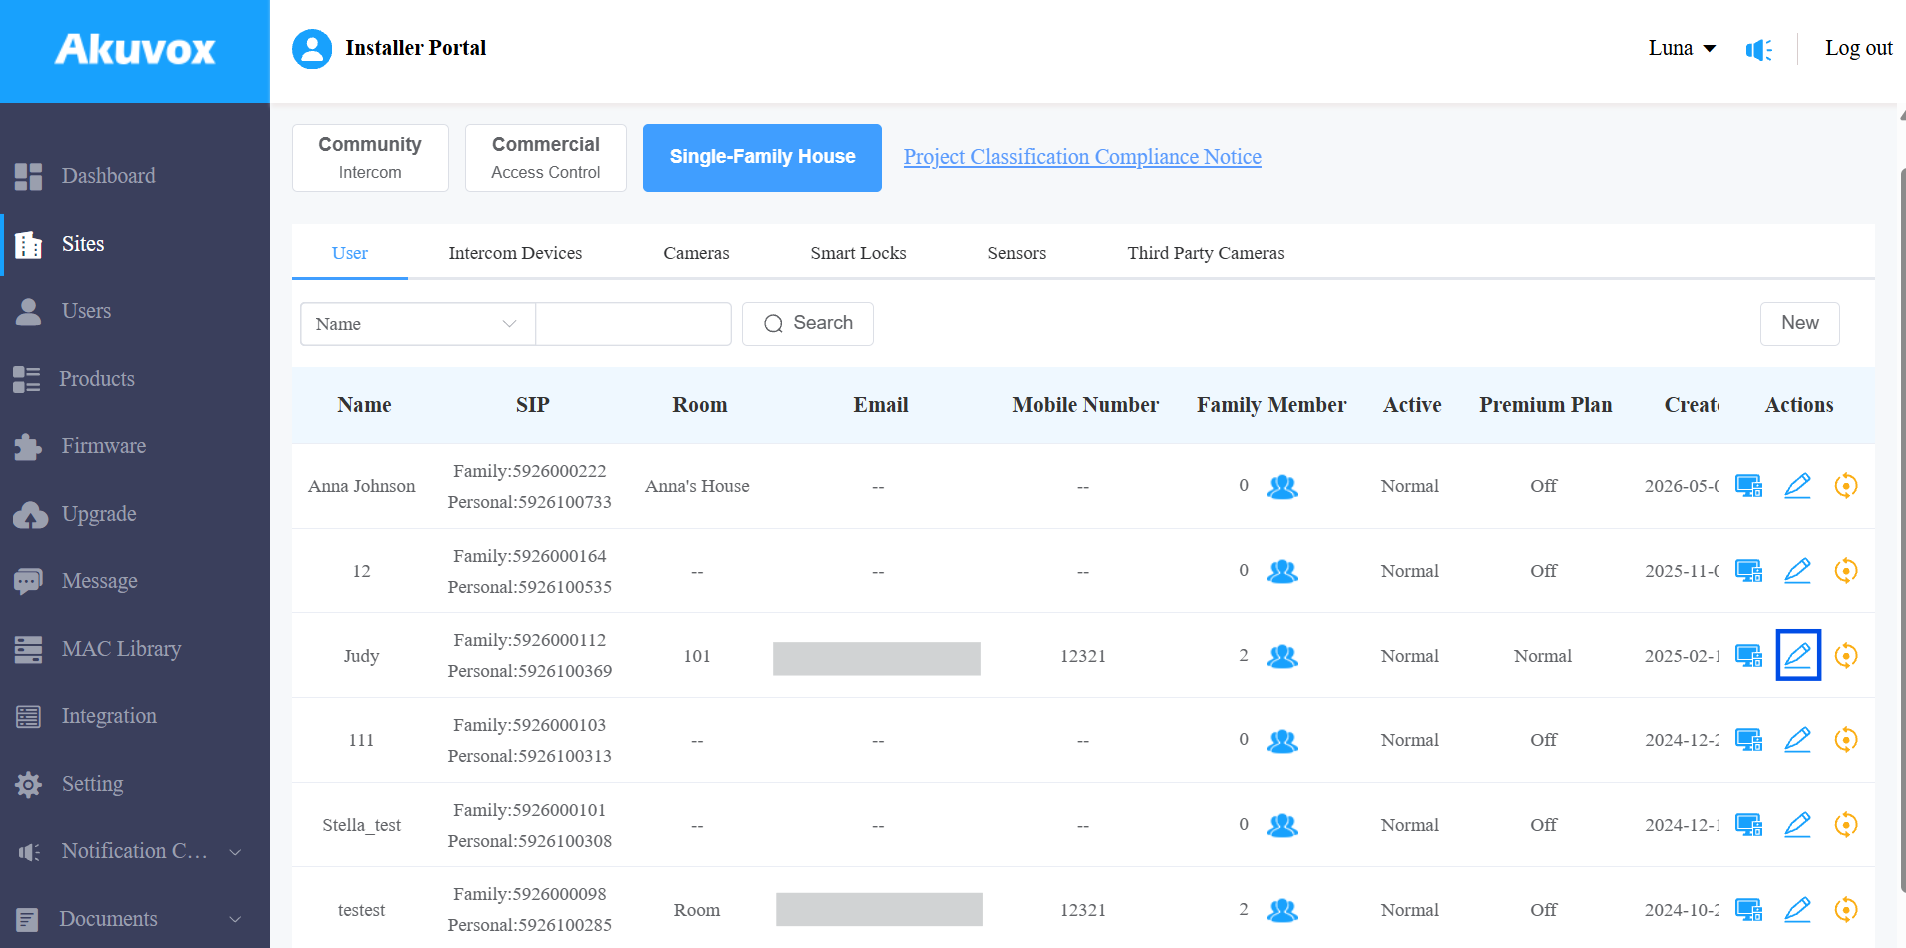Open device list for Anna Johnson
This screenshot has height=948, width=1906.
tap(1748, 486)
